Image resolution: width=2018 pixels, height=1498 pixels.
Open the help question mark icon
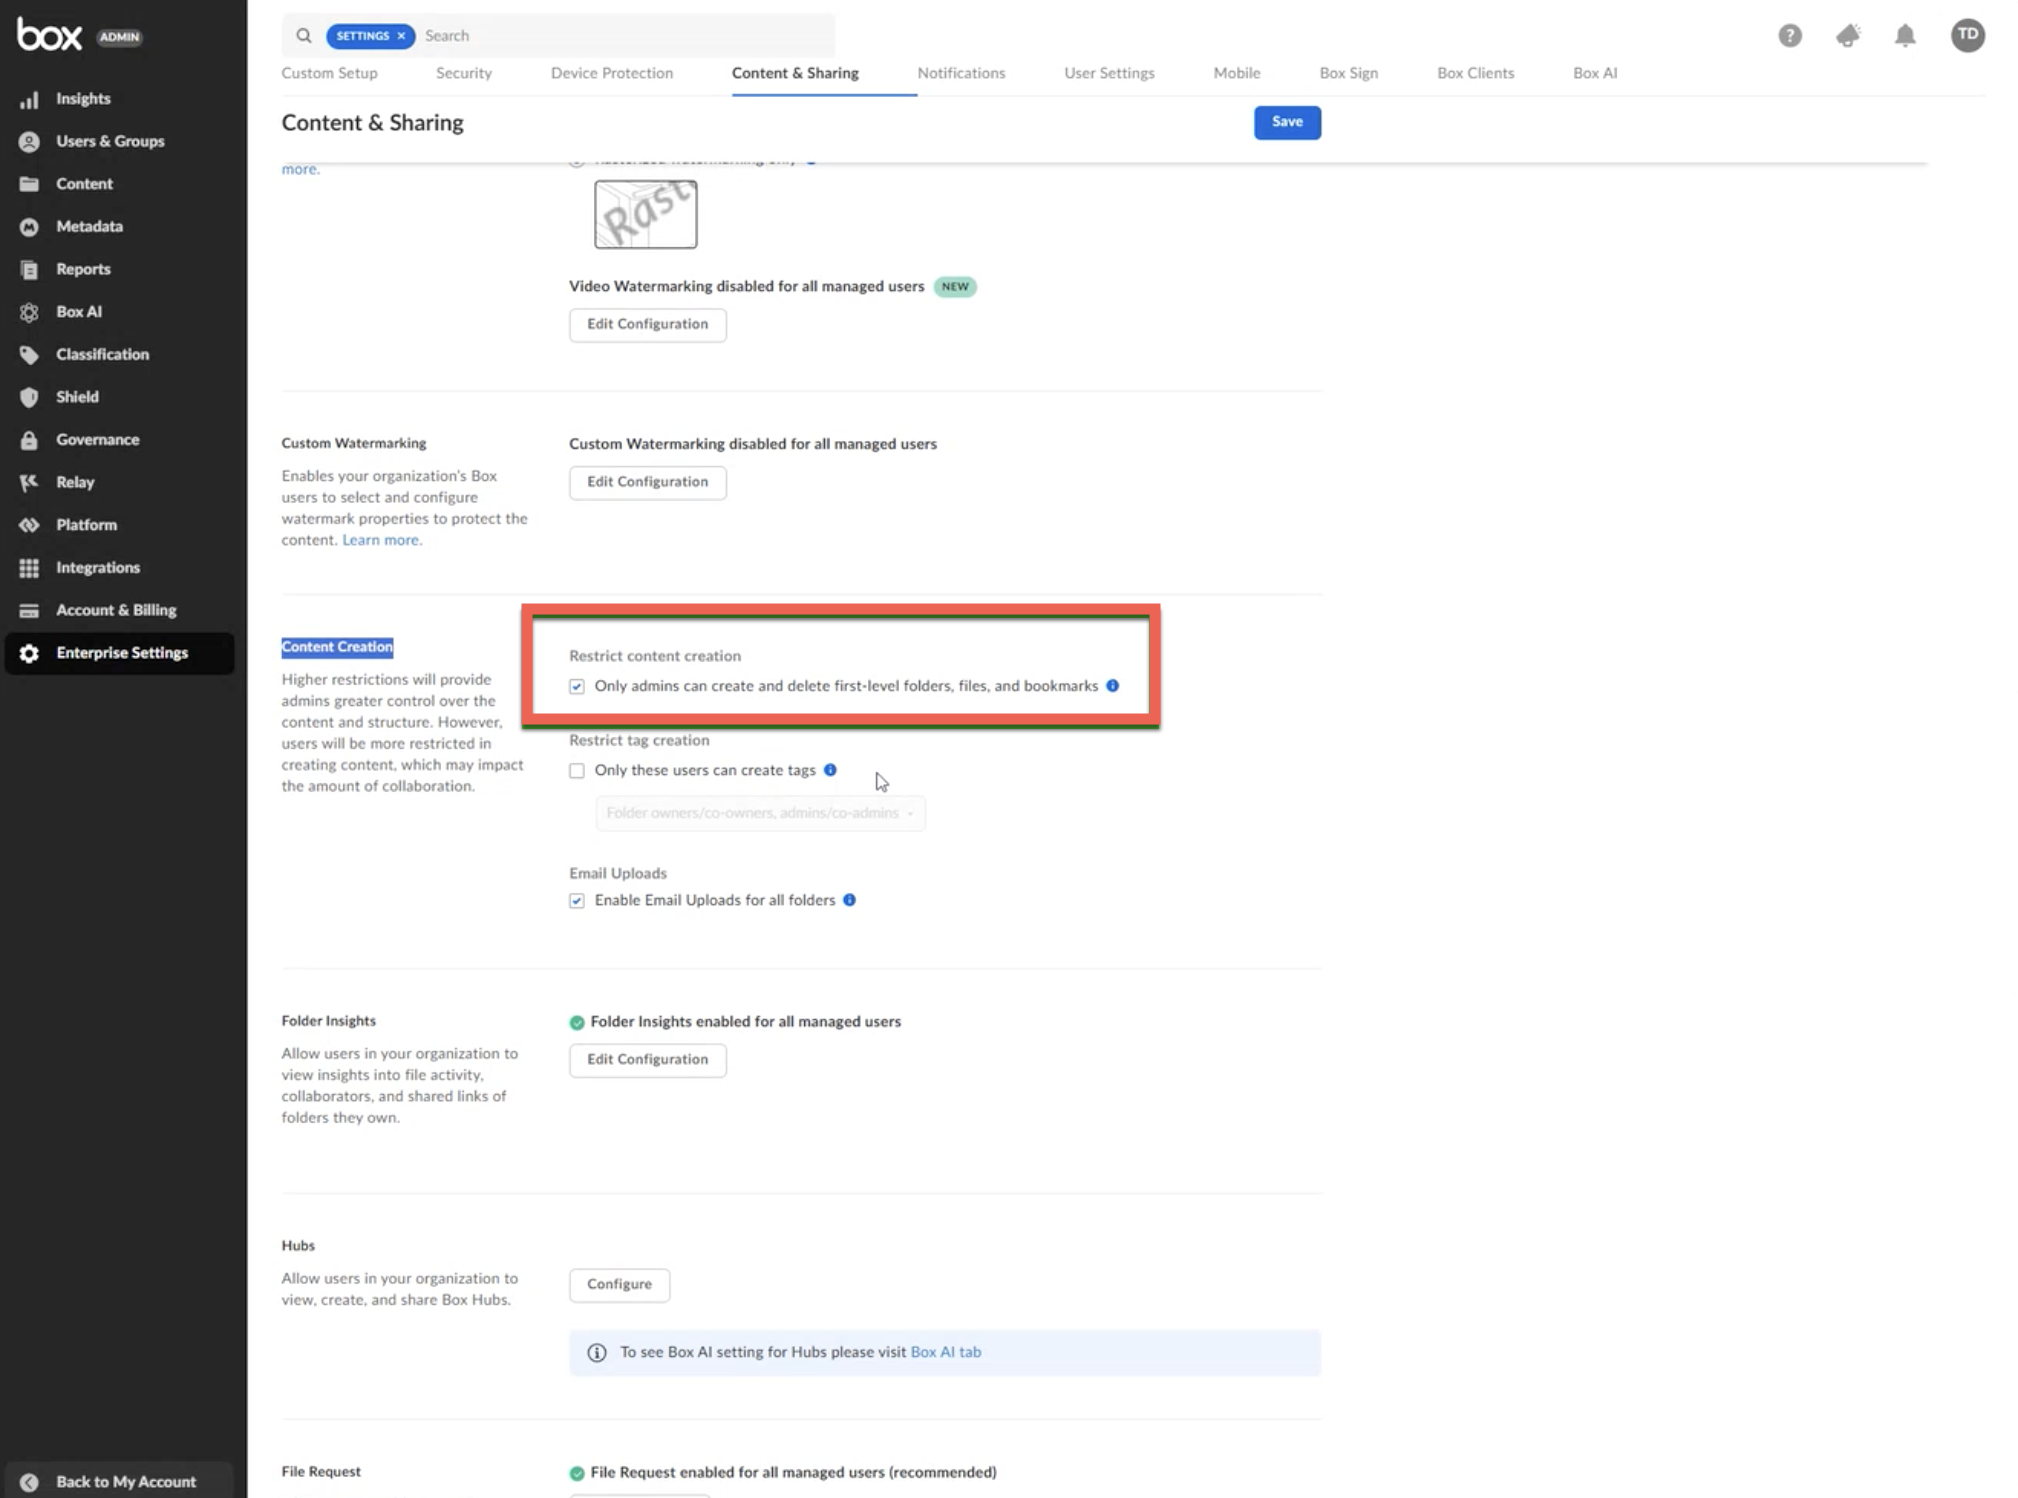(x=1789, y=36)
